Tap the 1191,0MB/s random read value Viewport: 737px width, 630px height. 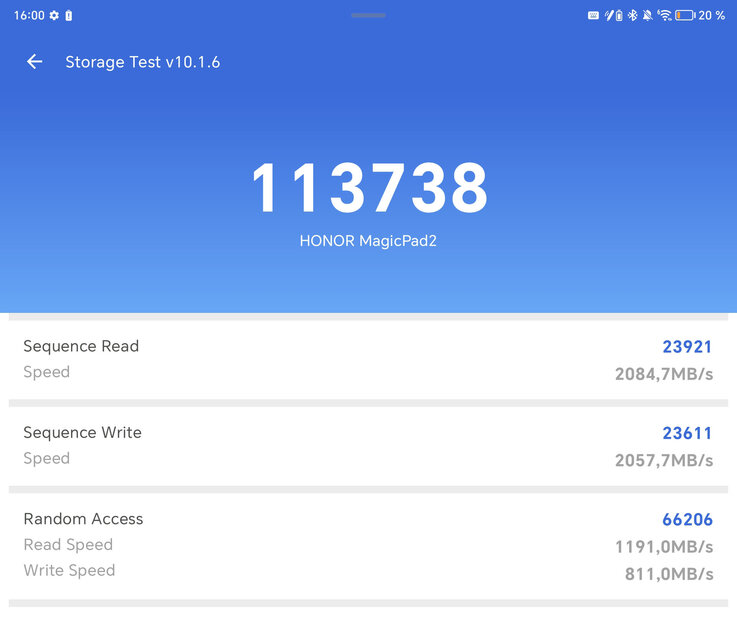(x=664, y=547)
